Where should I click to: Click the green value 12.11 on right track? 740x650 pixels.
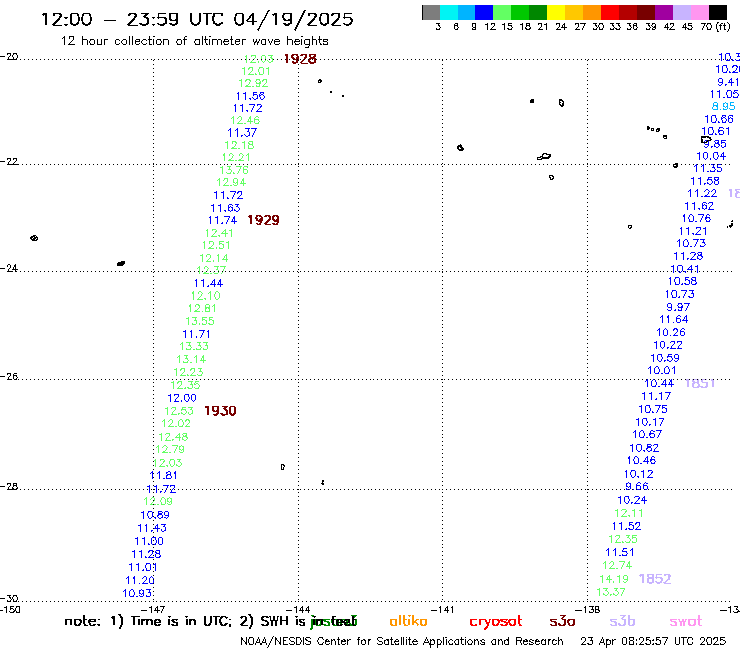pyautogui.click(x=629, y=513)
